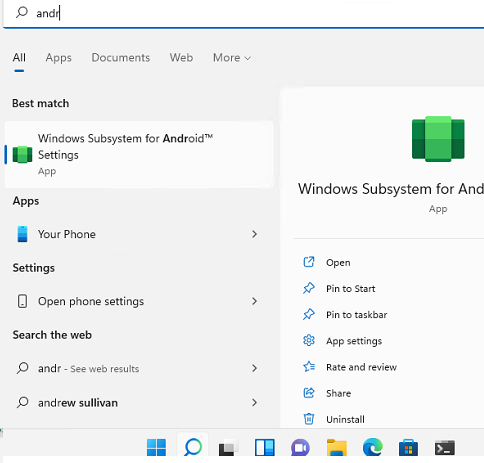The height and width of the screenshot is (463, 484).
Task: Choose Pin to taskbar
Action: click(357, 315)
